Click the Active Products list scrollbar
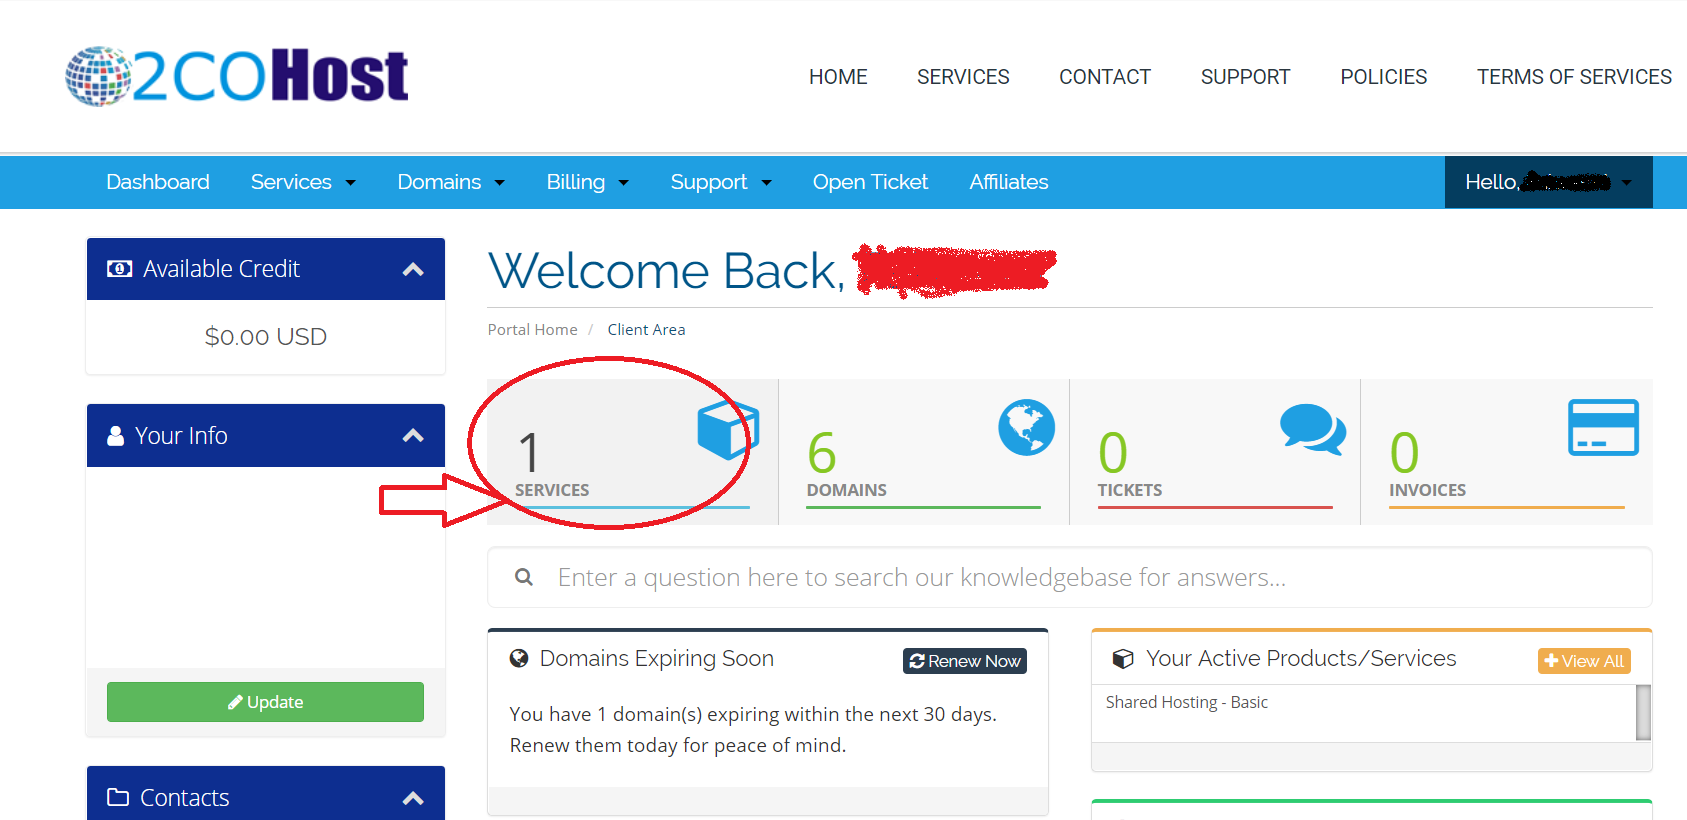Image resolution: width=1687 pixels, height=820 pixels. [x=1643, y=712]
